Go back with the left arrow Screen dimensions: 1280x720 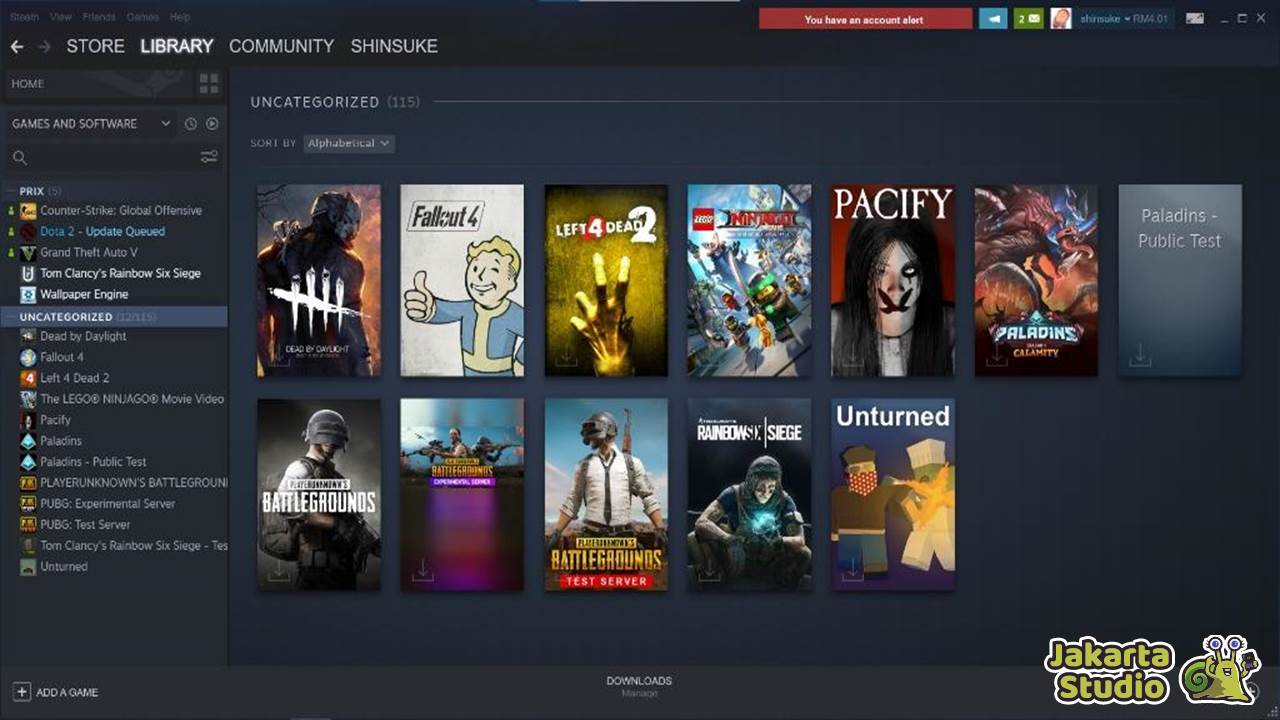[17, 47]
